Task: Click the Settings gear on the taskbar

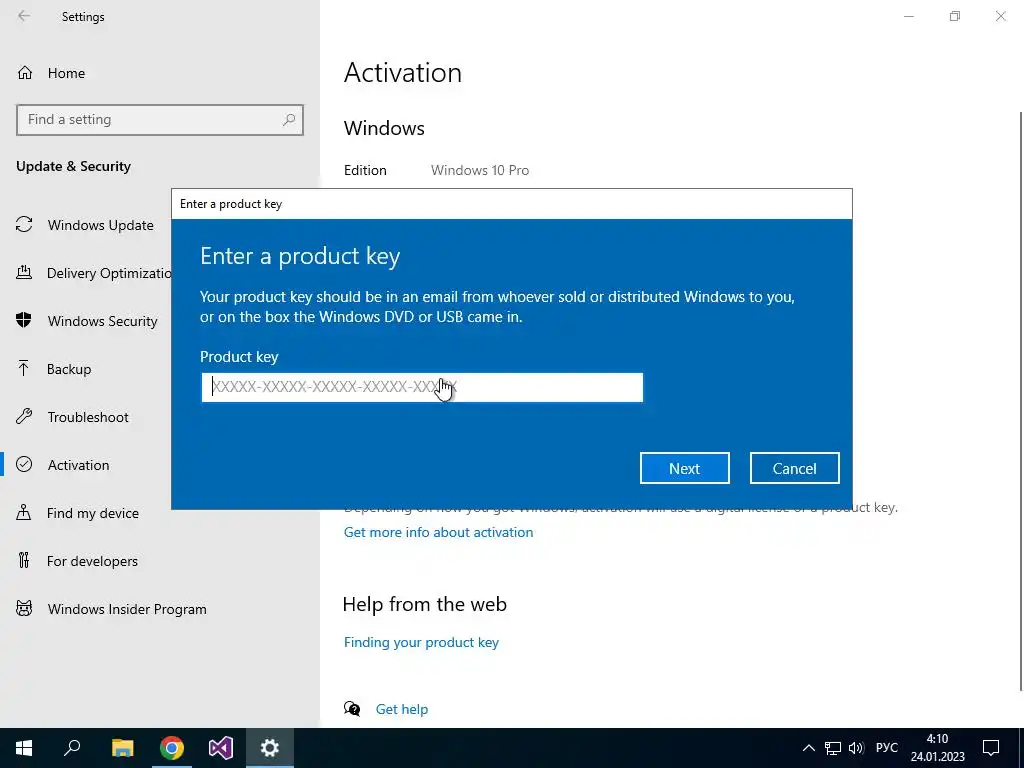Action: pyautogui.click(x=270, y=748)
